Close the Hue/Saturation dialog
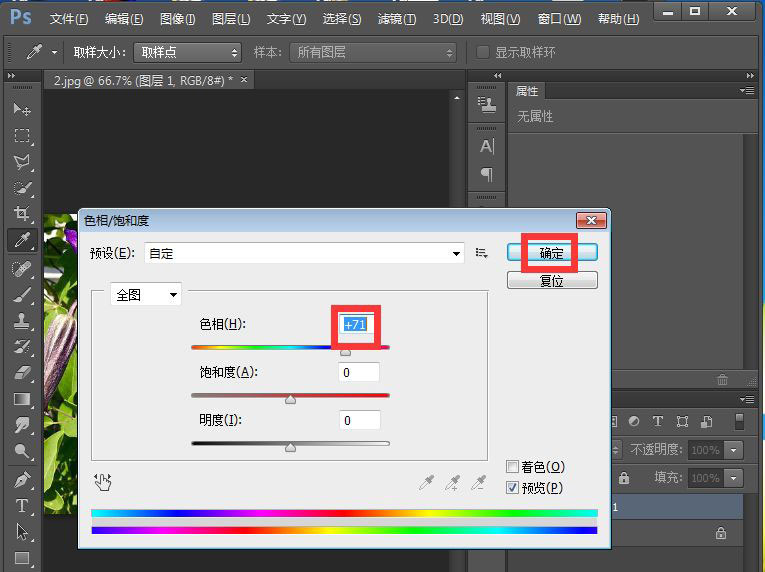Image resolution: width=765 pixels, height=572 pixels. pyautogui.click(x=591, y=221)
